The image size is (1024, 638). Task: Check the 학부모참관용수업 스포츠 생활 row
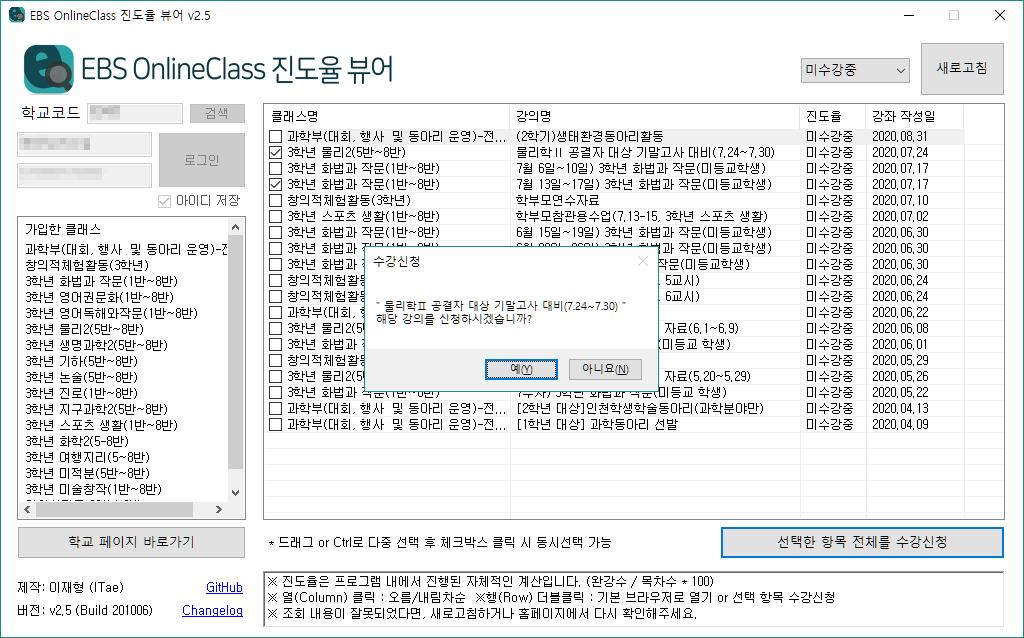pos(276,216)
